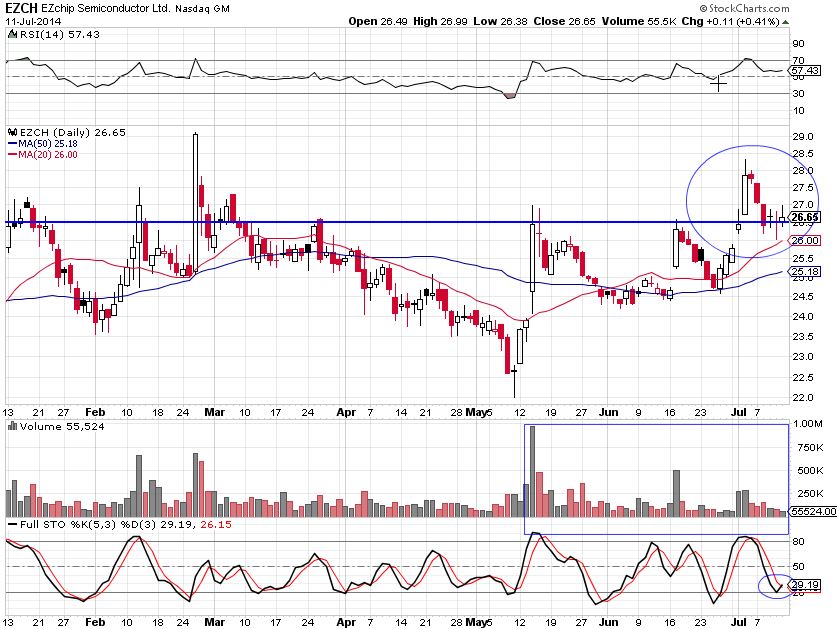
Task: Click the green up arrow after Chg percentage
Action: [785, 22]
